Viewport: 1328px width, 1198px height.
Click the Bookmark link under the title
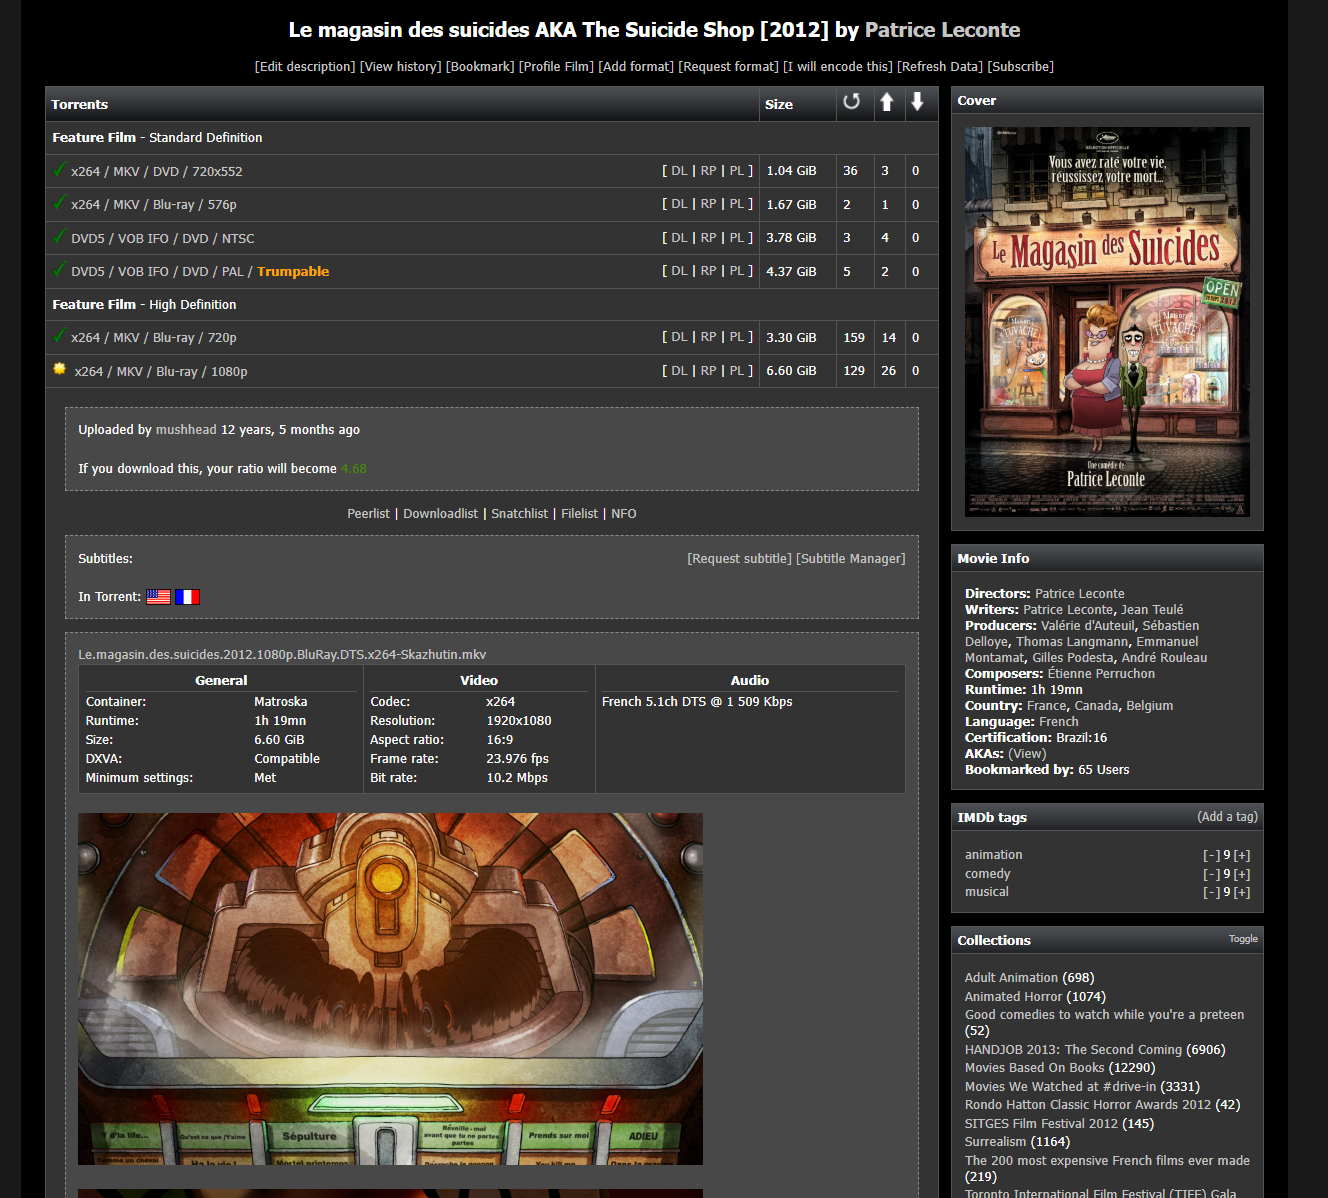tap(480, 67)
